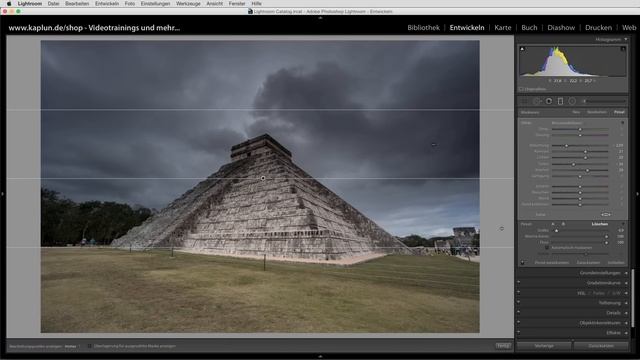Open the Einstellungen menu
The image size is (640, 360).
(x=156, y=4)
